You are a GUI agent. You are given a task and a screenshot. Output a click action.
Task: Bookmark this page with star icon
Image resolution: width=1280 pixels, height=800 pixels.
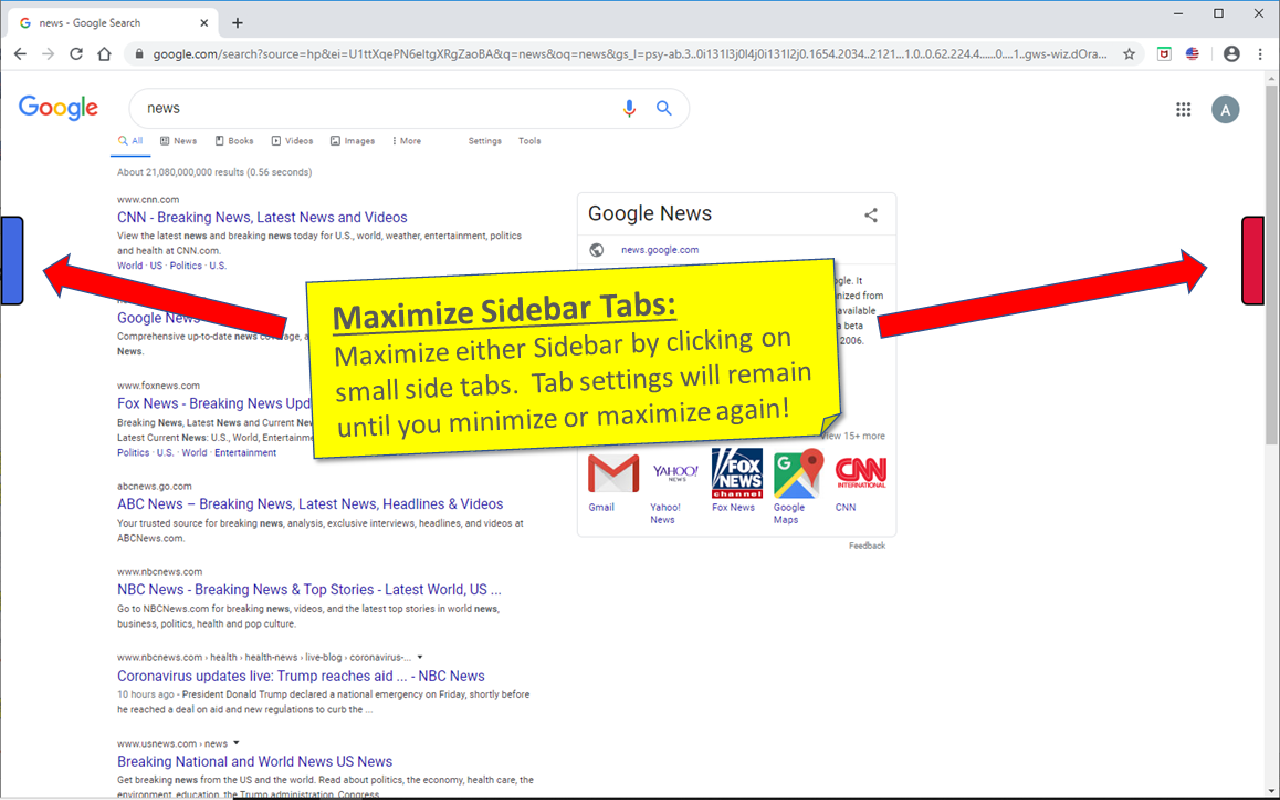(1129, 54)
